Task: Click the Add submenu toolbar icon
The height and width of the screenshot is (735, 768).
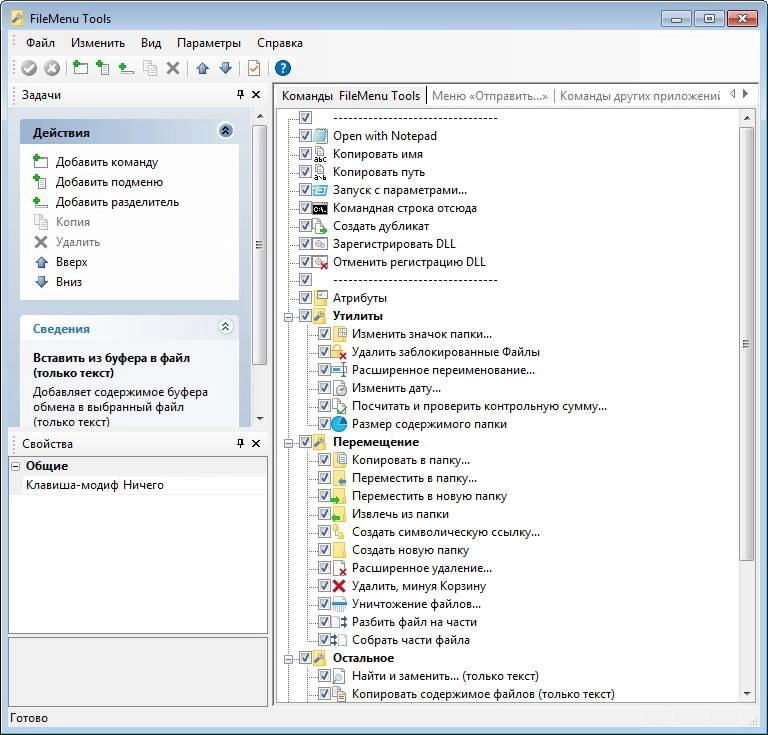Action: pos(102,68)
